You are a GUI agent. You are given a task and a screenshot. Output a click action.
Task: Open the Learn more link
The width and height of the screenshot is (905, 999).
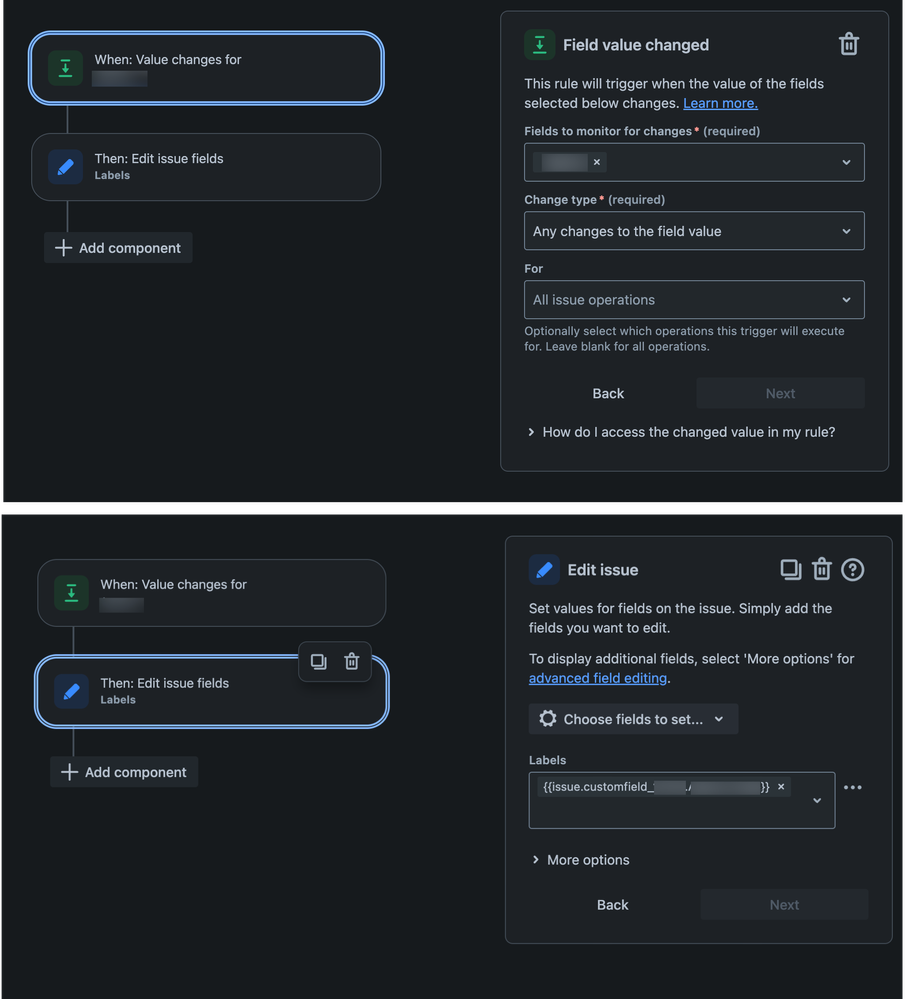tap(720, 102)
